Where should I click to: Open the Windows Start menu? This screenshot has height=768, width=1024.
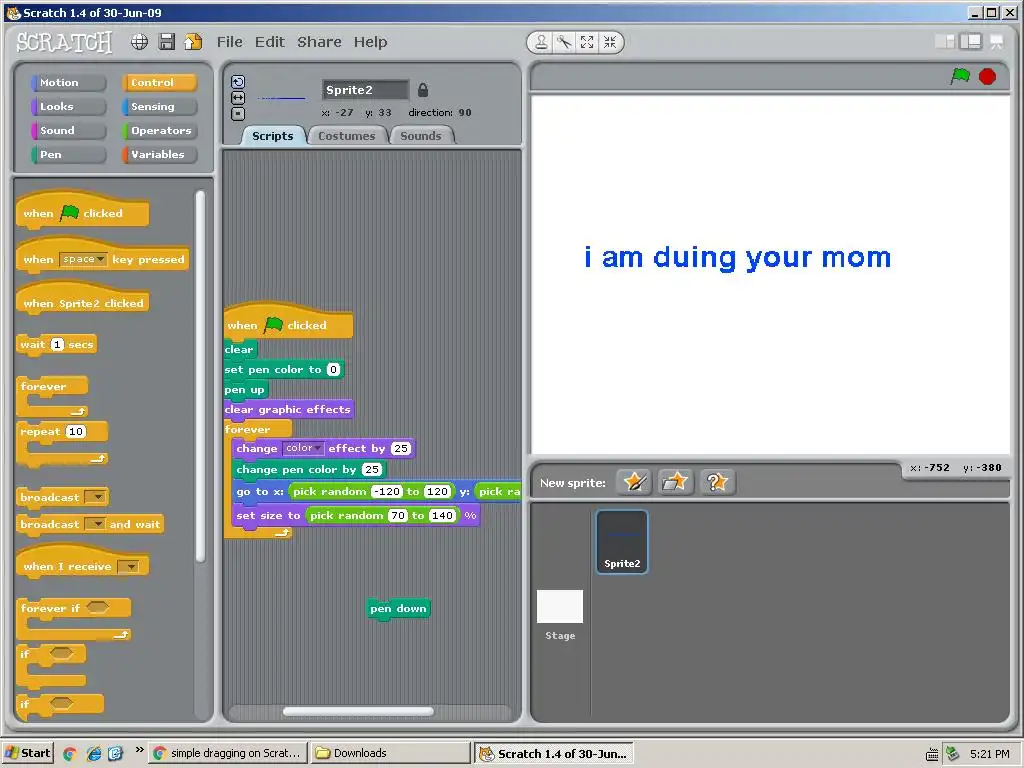tap(27, 753)
